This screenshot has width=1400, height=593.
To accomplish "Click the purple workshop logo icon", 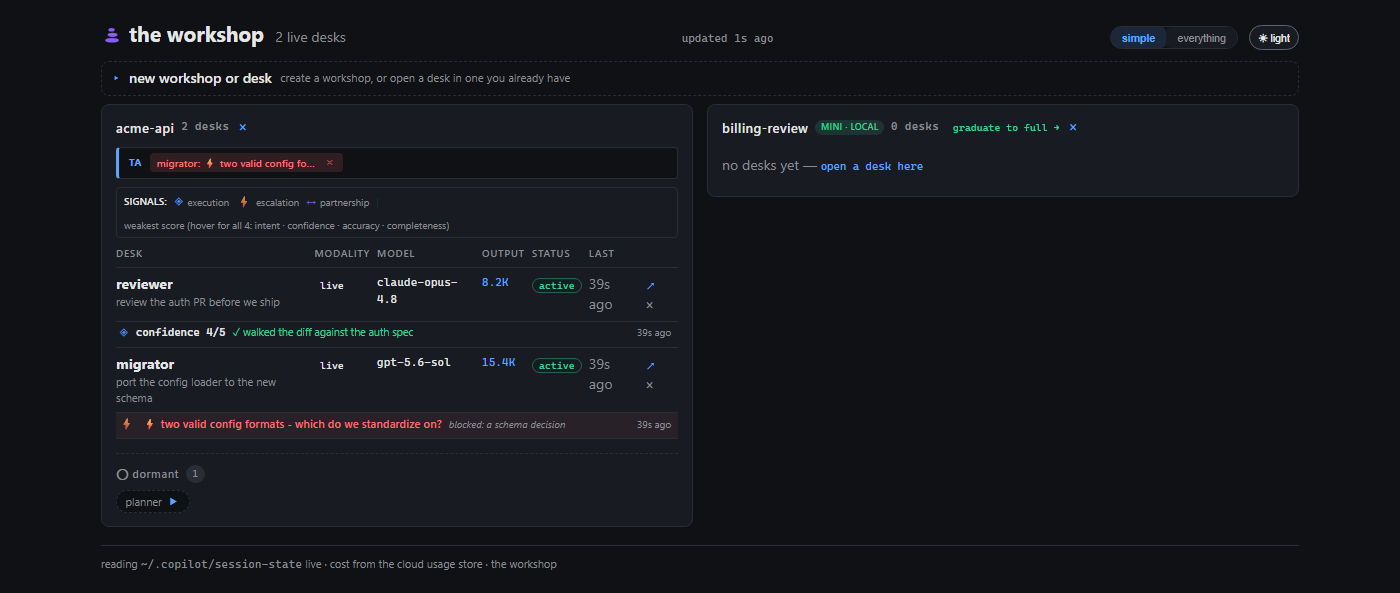I will coord(112,36).
